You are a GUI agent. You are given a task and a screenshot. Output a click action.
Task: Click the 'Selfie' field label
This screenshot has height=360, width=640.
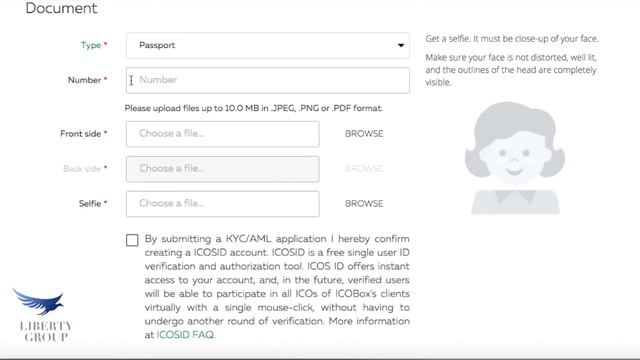pos(90,204)
